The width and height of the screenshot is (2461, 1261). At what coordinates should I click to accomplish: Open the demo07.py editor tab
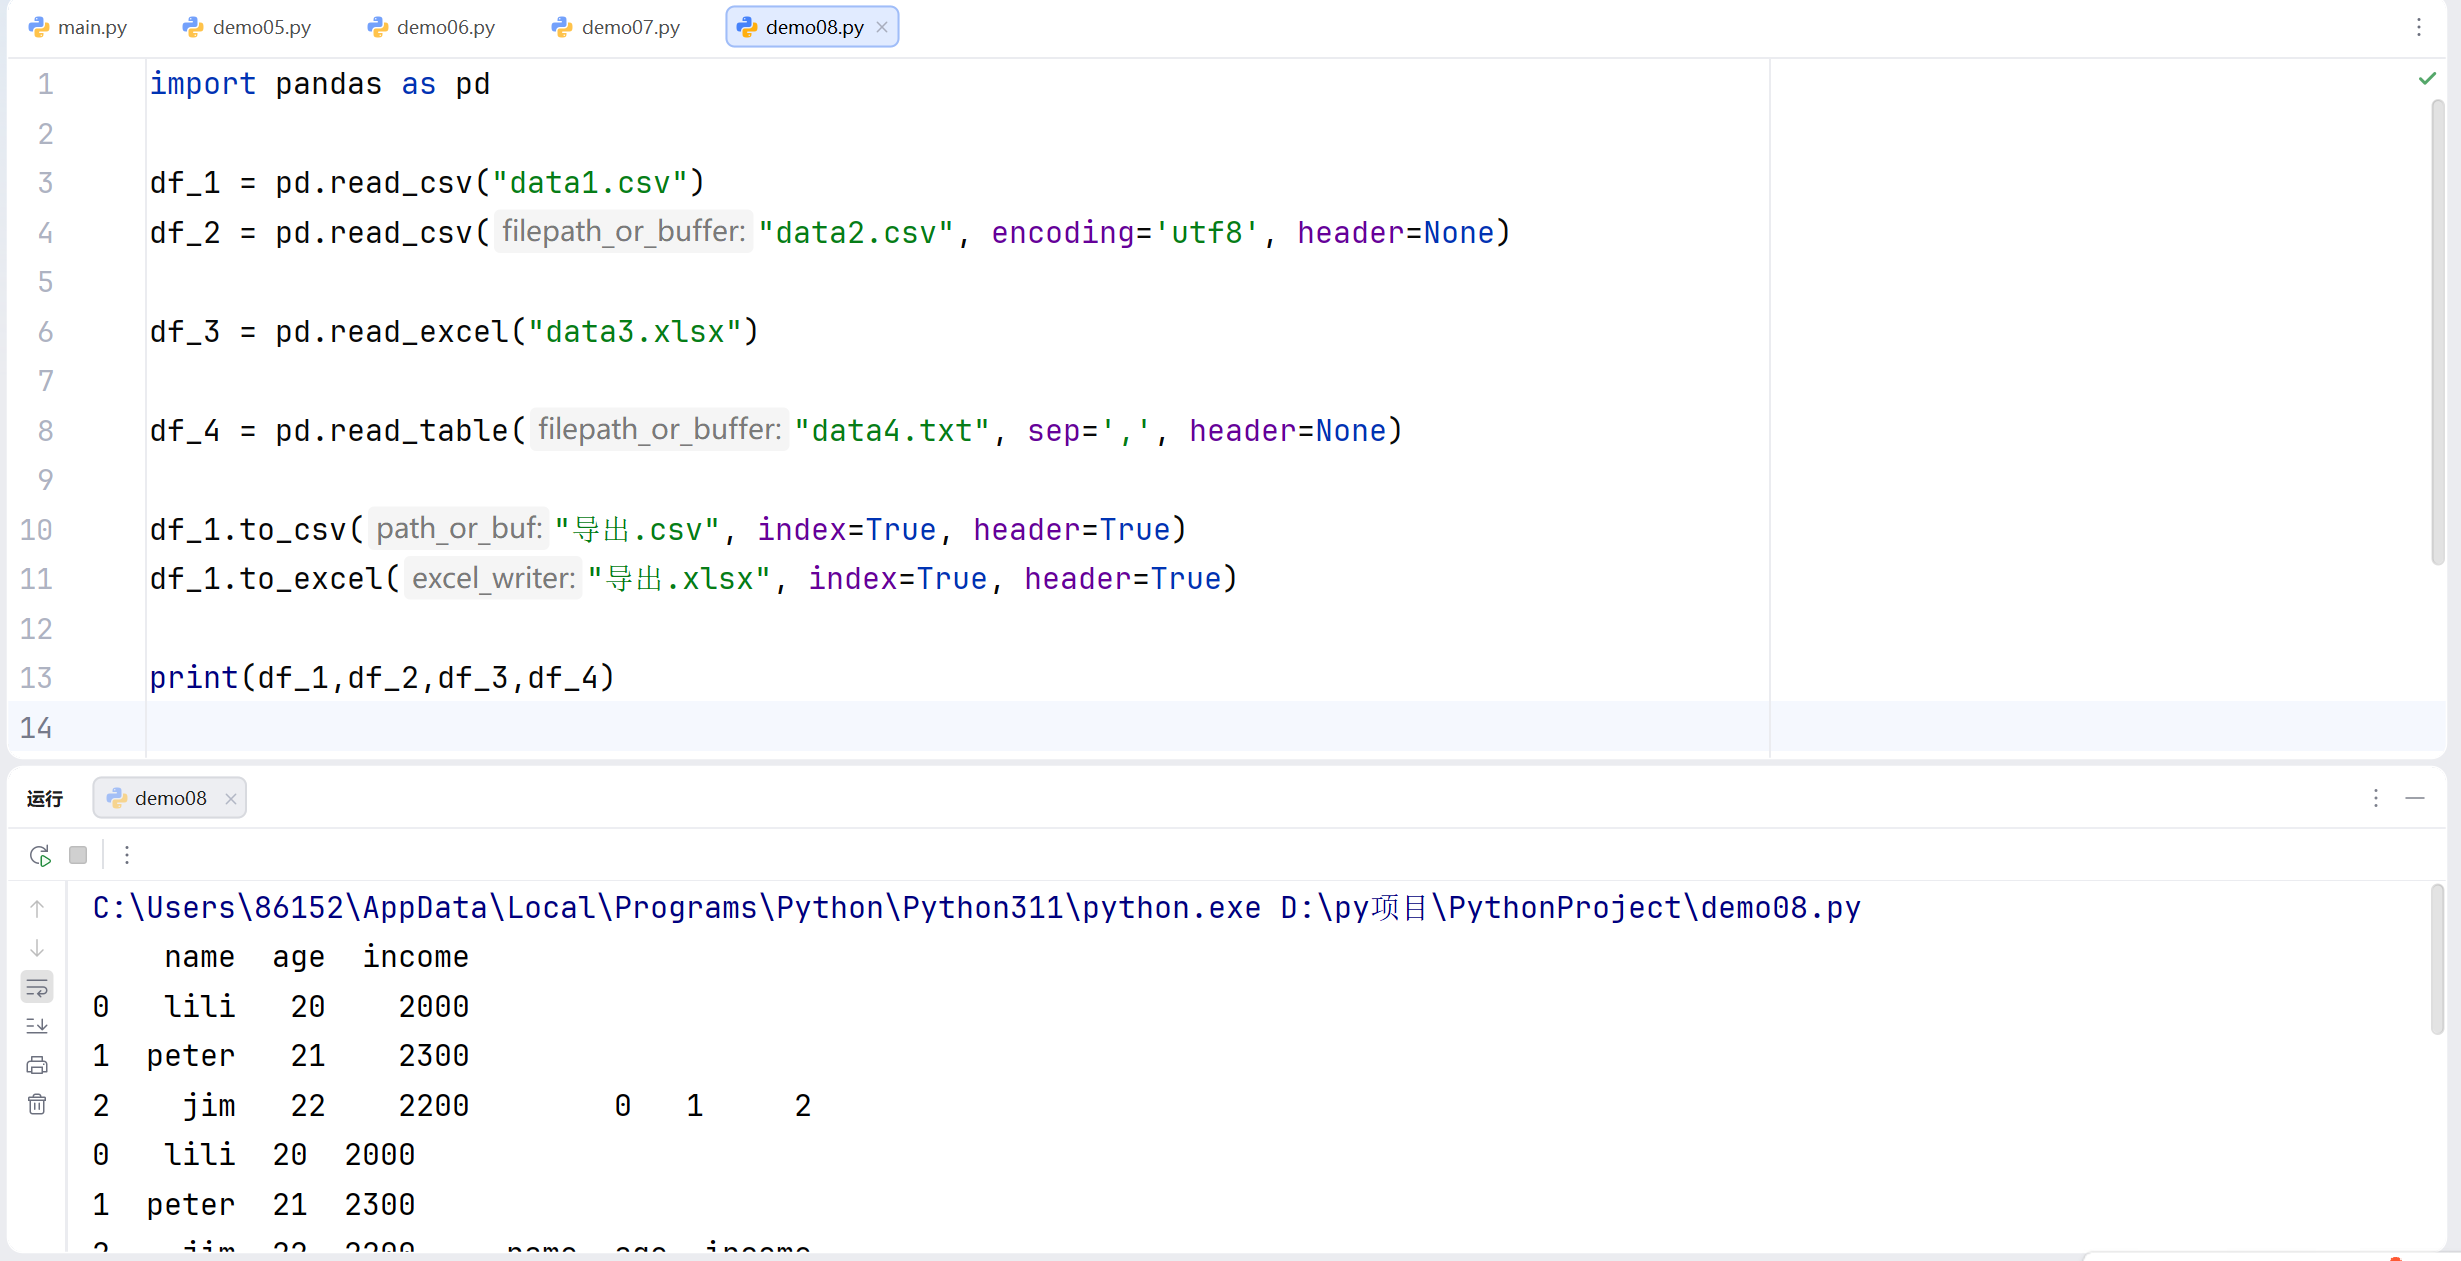[x=616, y=27]
